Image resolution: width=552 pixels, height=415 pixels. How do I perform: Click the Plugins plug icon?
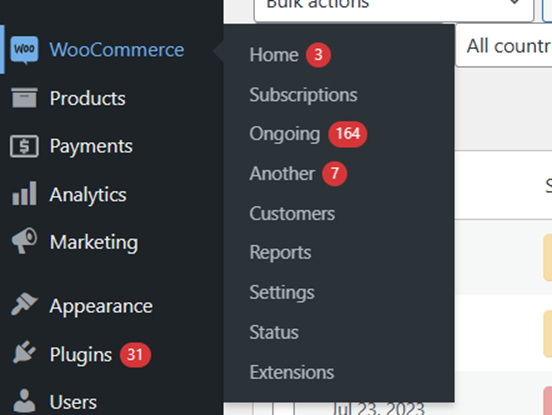tap(24, 352)
